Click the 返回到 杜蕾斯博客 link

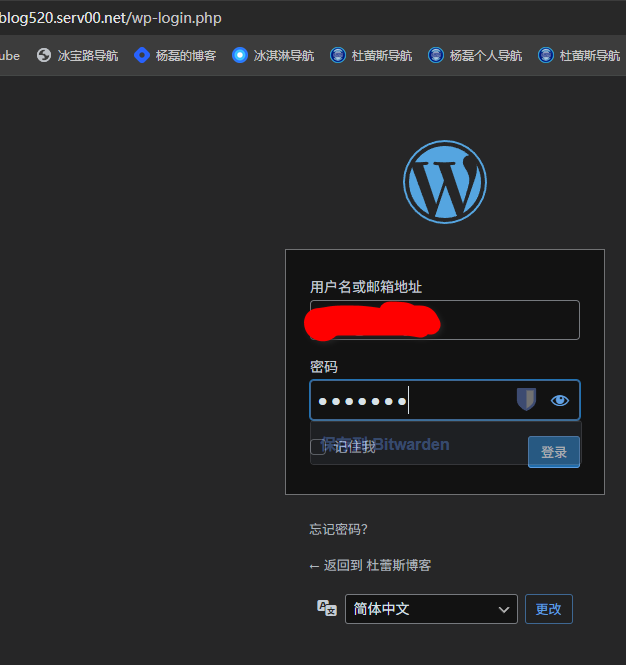[371, 565]
